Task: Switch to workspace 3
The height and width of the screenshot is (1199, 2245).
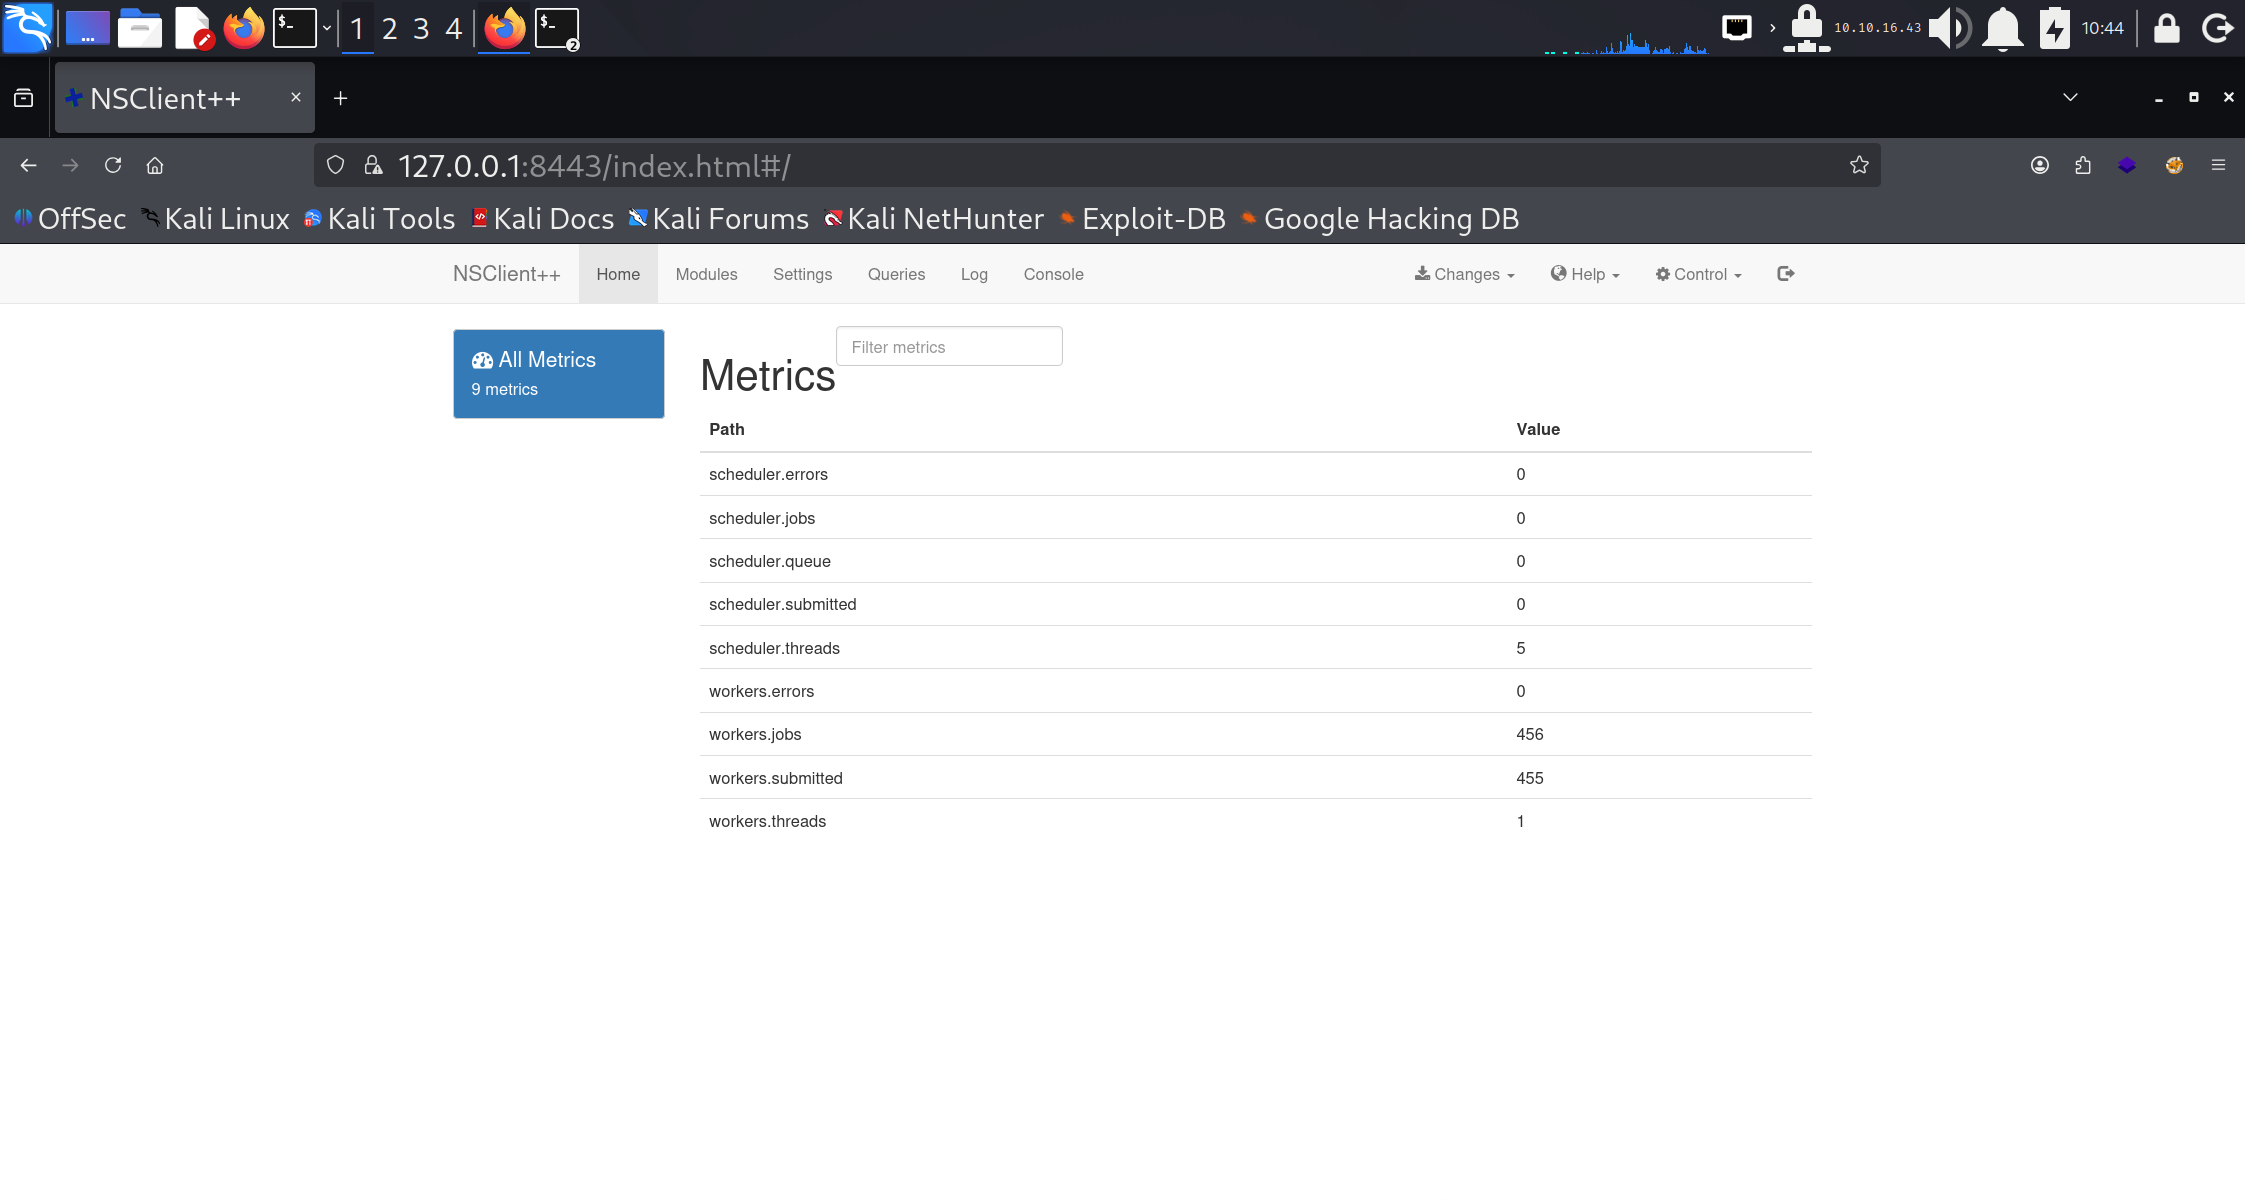Action: [421, 28]
